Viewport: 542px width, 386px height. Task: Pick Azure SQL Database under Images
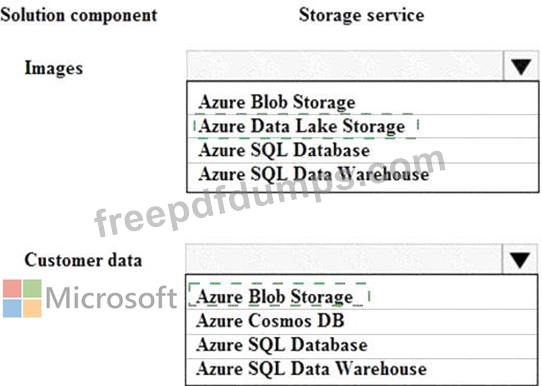[x=363, y=150]
